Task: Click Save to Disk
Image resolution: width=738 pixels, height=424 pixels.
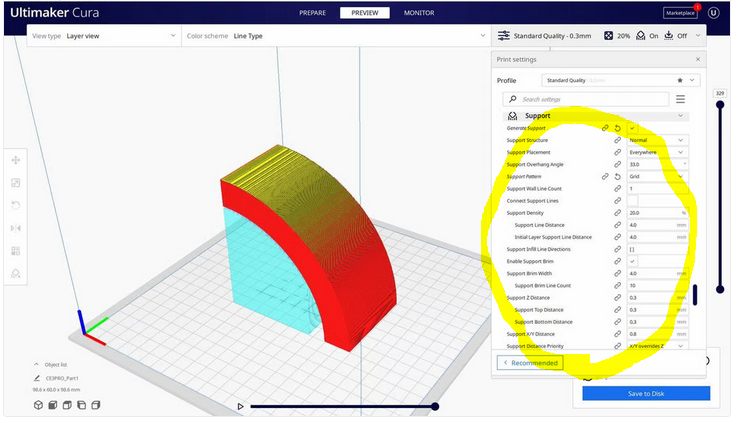Action: click(x=646, y=393)
